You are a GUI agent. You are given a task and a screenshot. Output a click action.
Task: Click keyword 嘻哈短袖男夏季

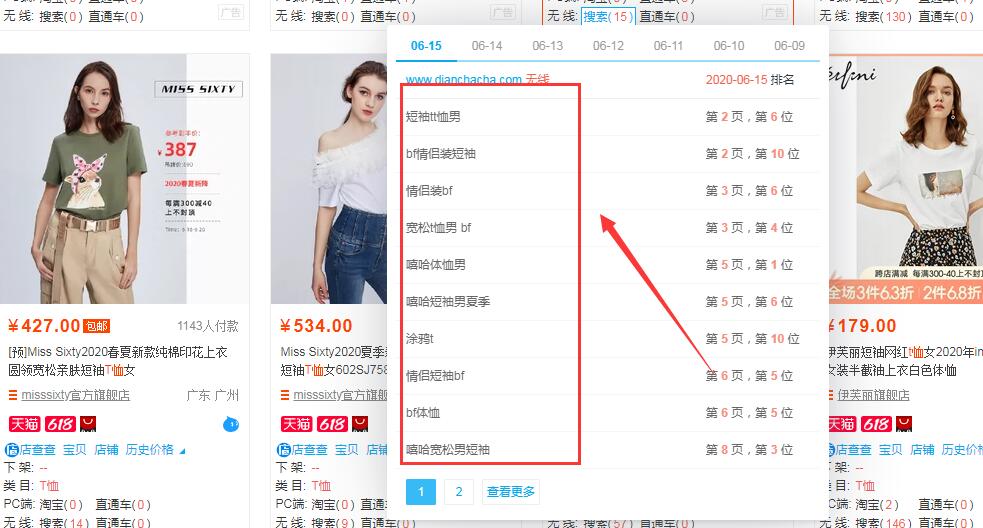(448, 302)
